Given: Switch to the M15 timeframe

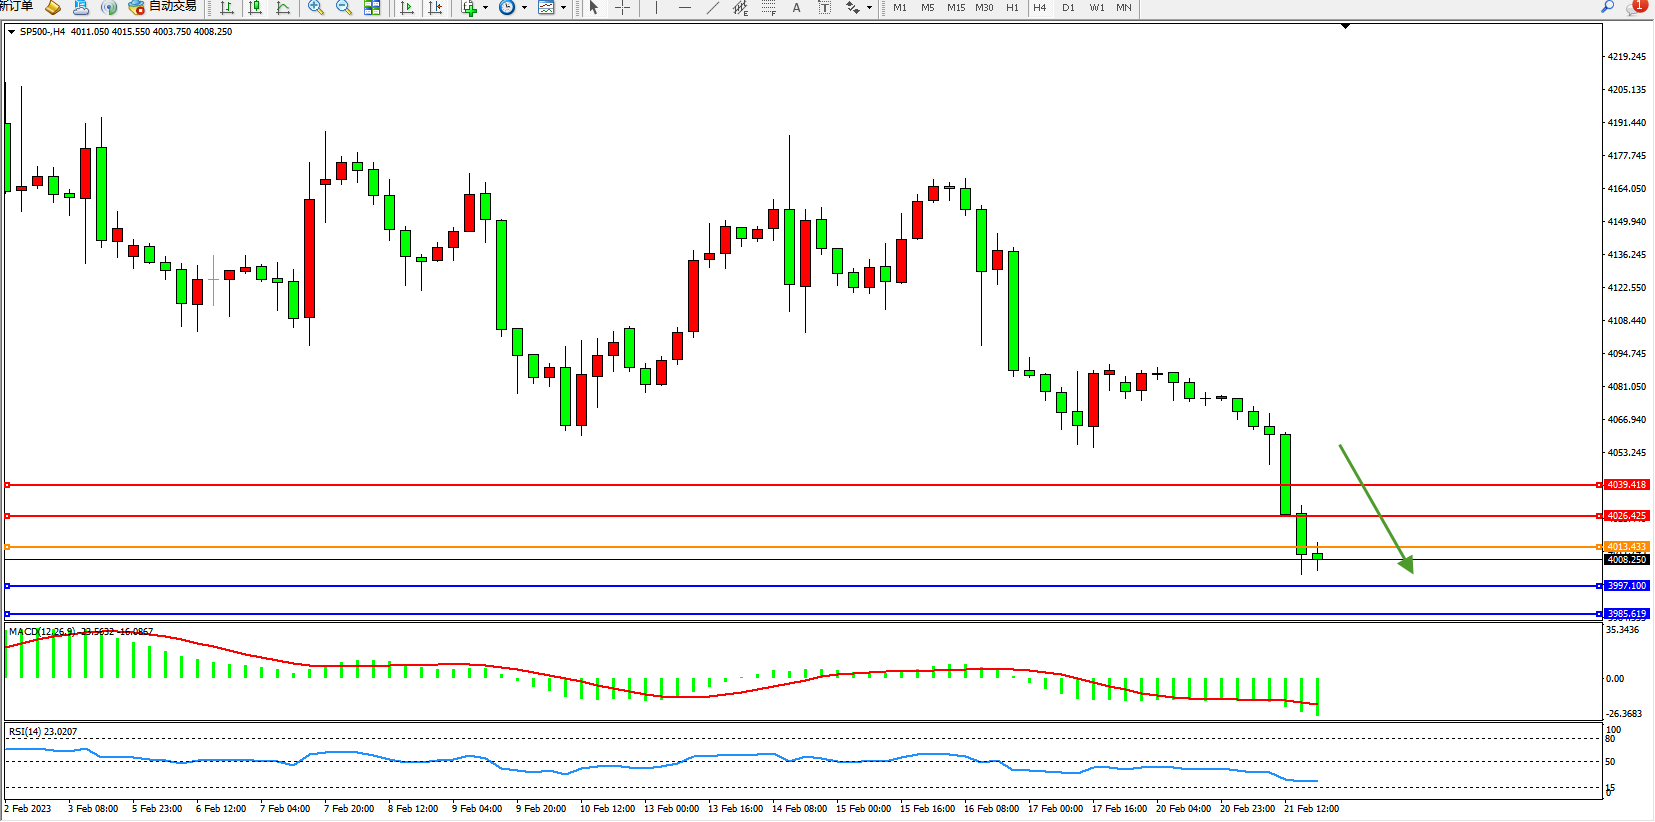Looking at the screenshot, I should (956, 8).
